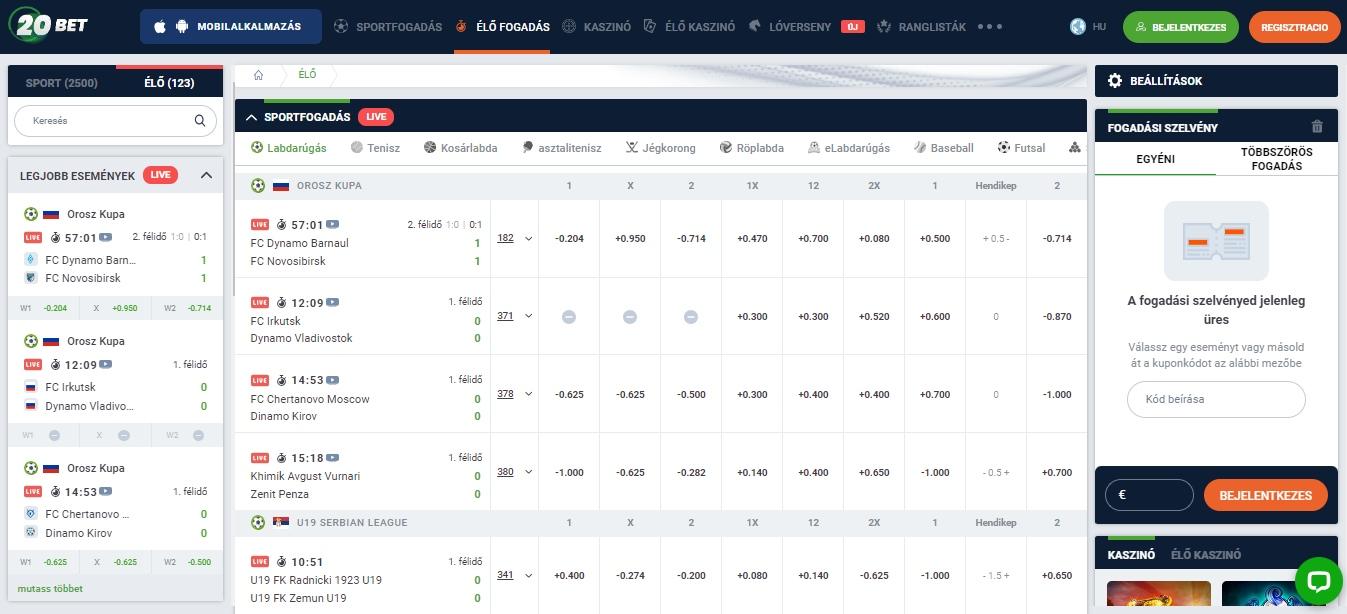Collapse the Sportfogadás Live section
The width and height of the screenshot is (1347, 614).
click(x=251, y=117)
